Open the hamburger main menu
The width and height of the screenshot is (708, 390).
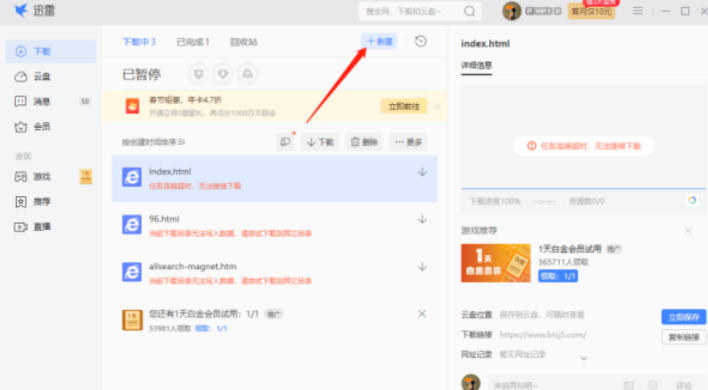638,11
